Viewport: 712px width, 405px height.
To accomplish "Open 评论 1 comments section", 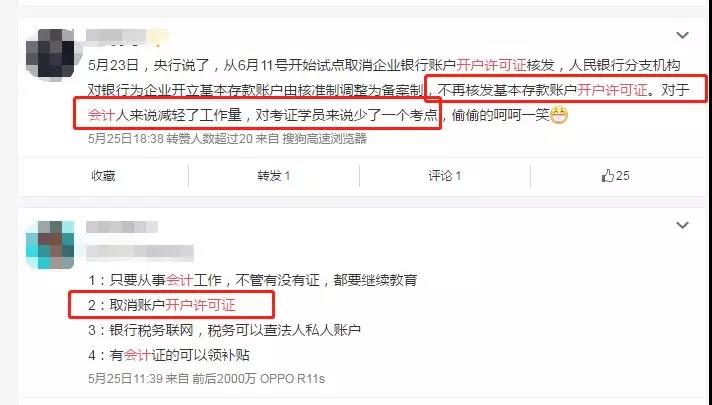I will pos(445,176).
